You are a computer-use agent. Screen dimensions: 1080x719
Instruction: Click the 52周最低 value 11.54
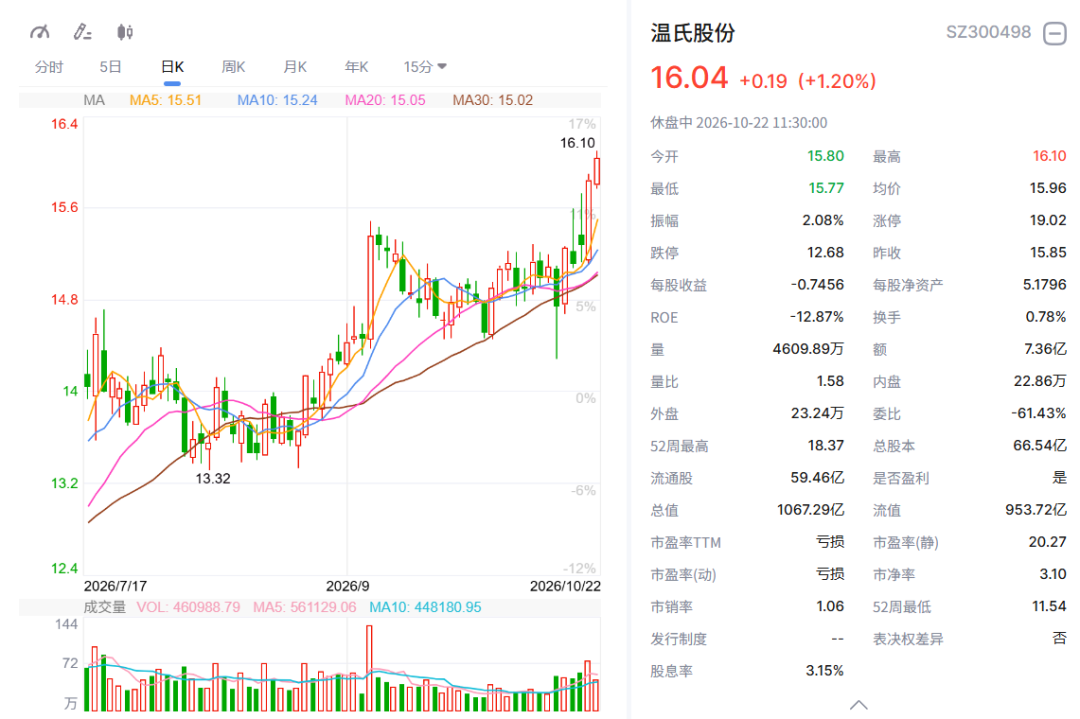point(1049,606)
